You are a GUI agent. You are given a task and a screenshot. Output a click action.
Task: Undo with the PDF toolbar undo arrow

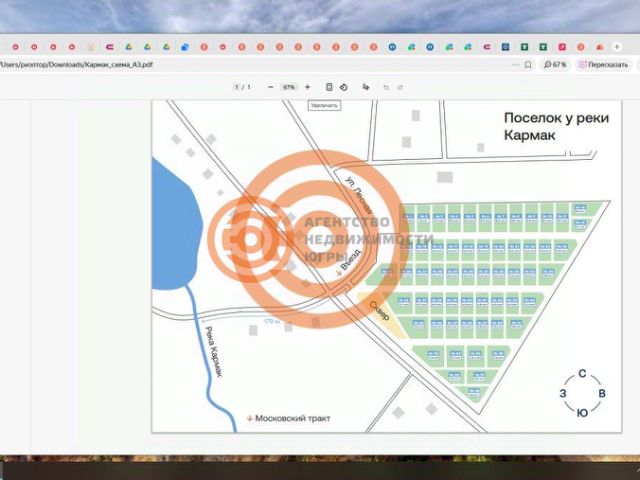tap(386, 87)
